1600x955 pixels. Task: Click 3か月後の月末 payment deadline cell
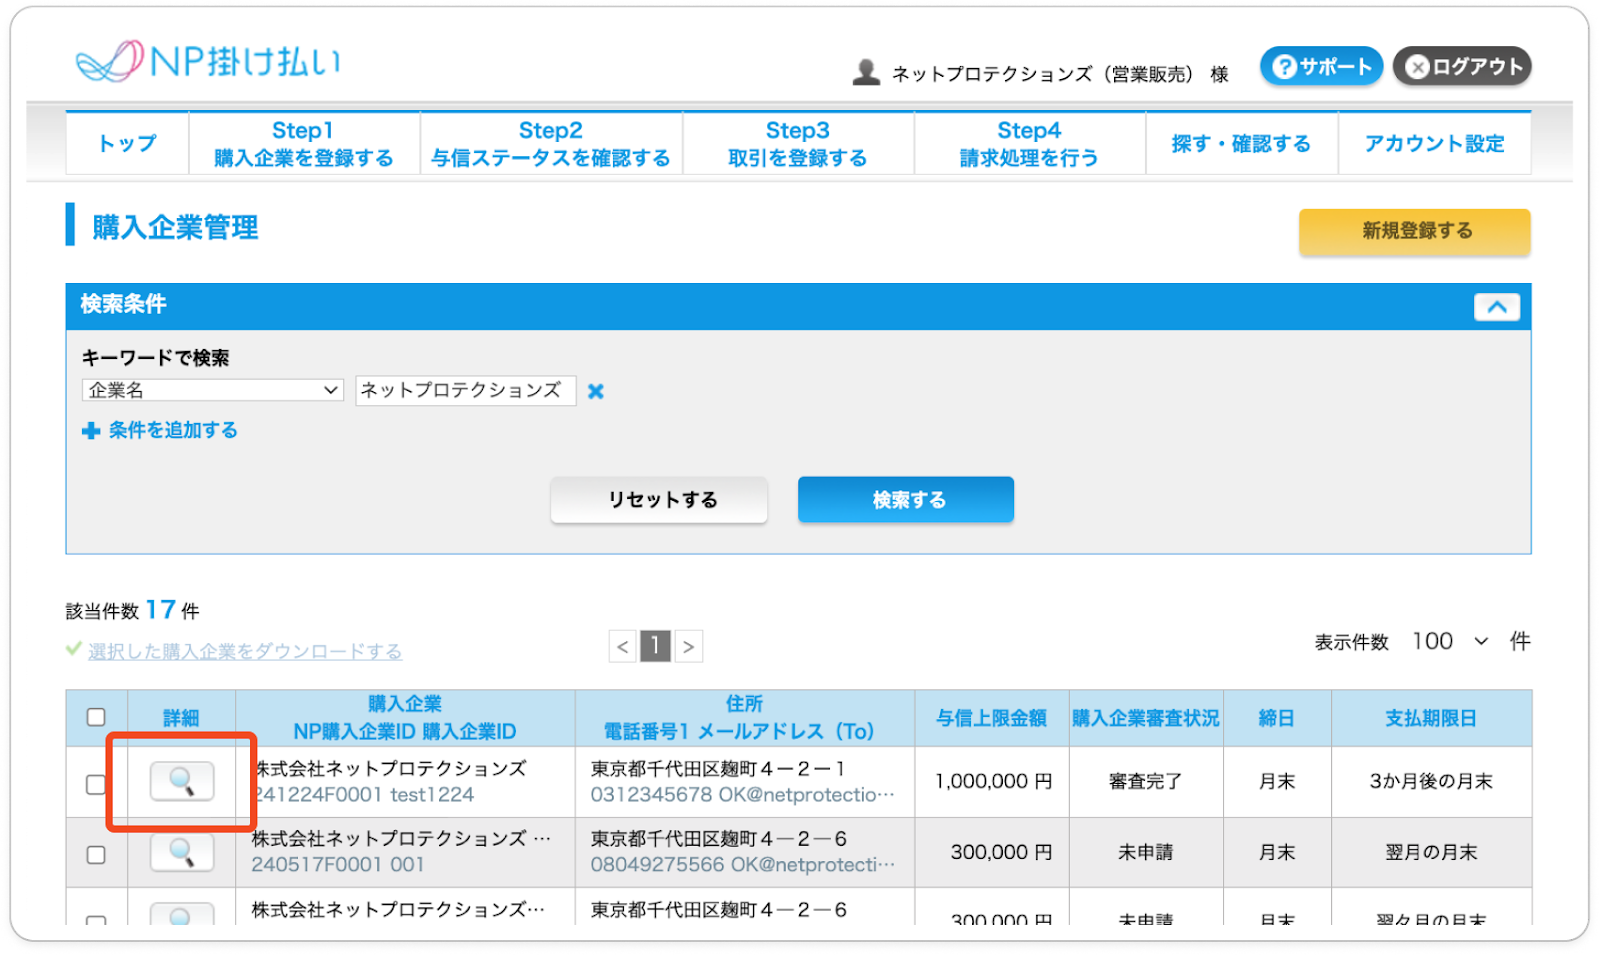[x=1431, y=781]
